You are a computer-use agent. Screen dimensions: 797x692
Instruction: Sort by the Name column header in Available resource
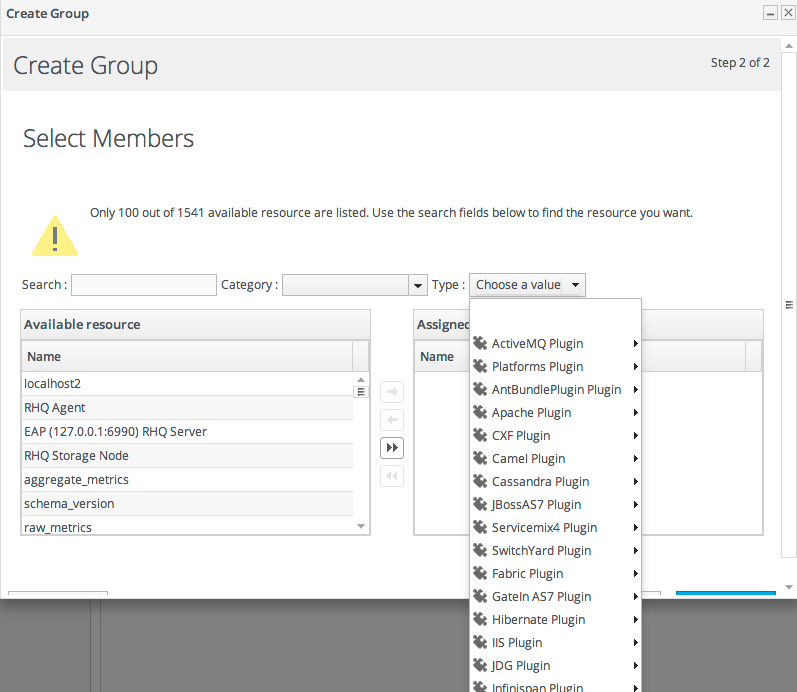pos(186,357)
